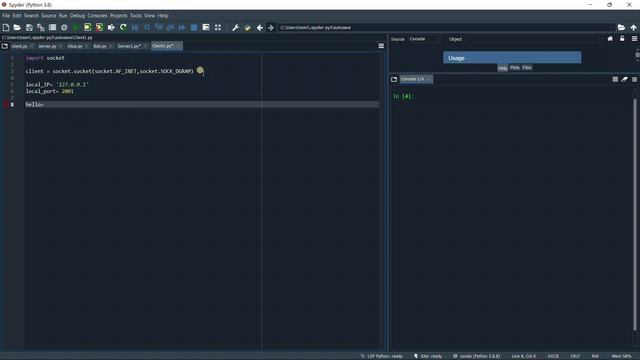640x360 pixels.
Task: Go forward with the right arrow
Action: (271, 27)
